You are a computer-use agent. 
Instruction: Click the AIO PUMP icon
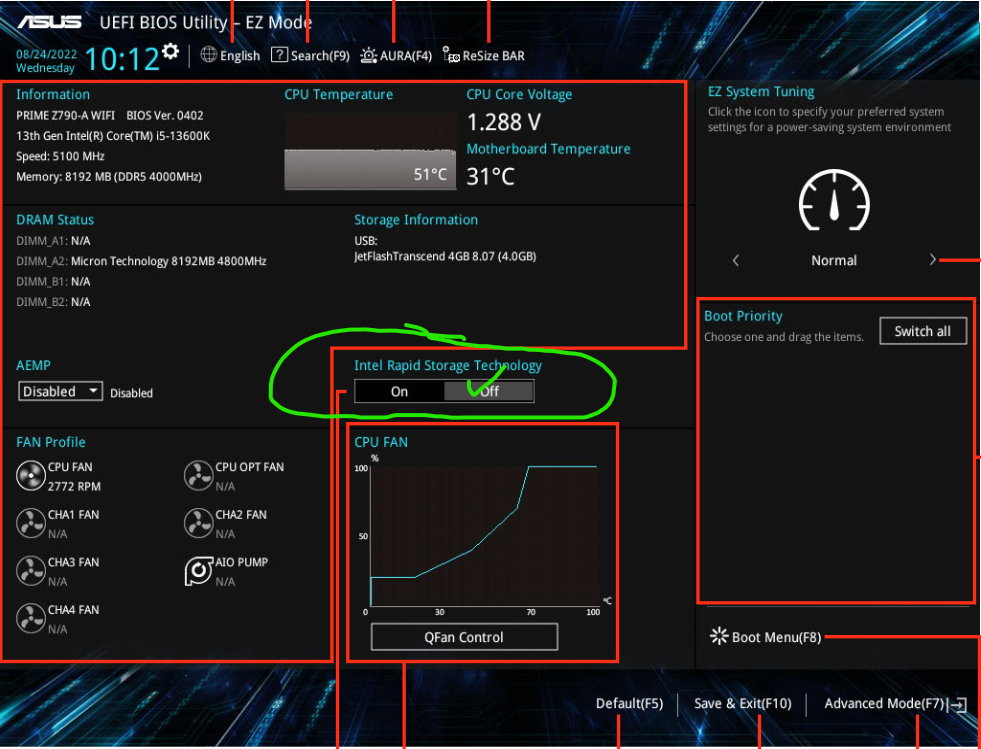pyautogui.click(x=198, y=571)
